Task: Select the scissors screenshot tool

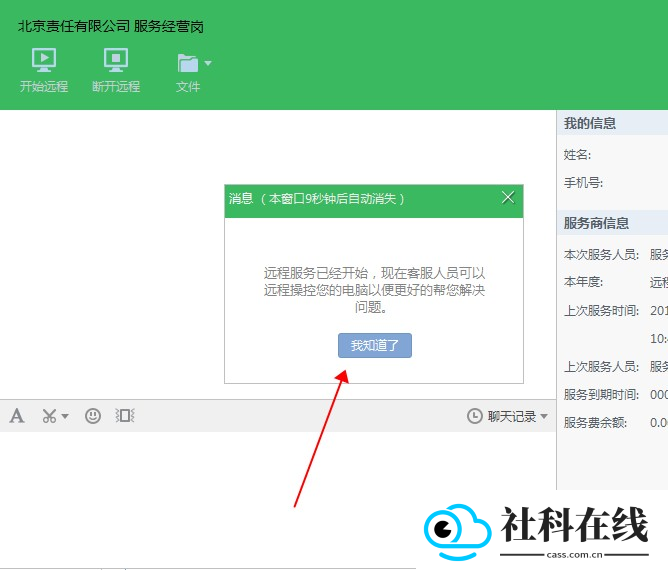Action: point(49,416)
